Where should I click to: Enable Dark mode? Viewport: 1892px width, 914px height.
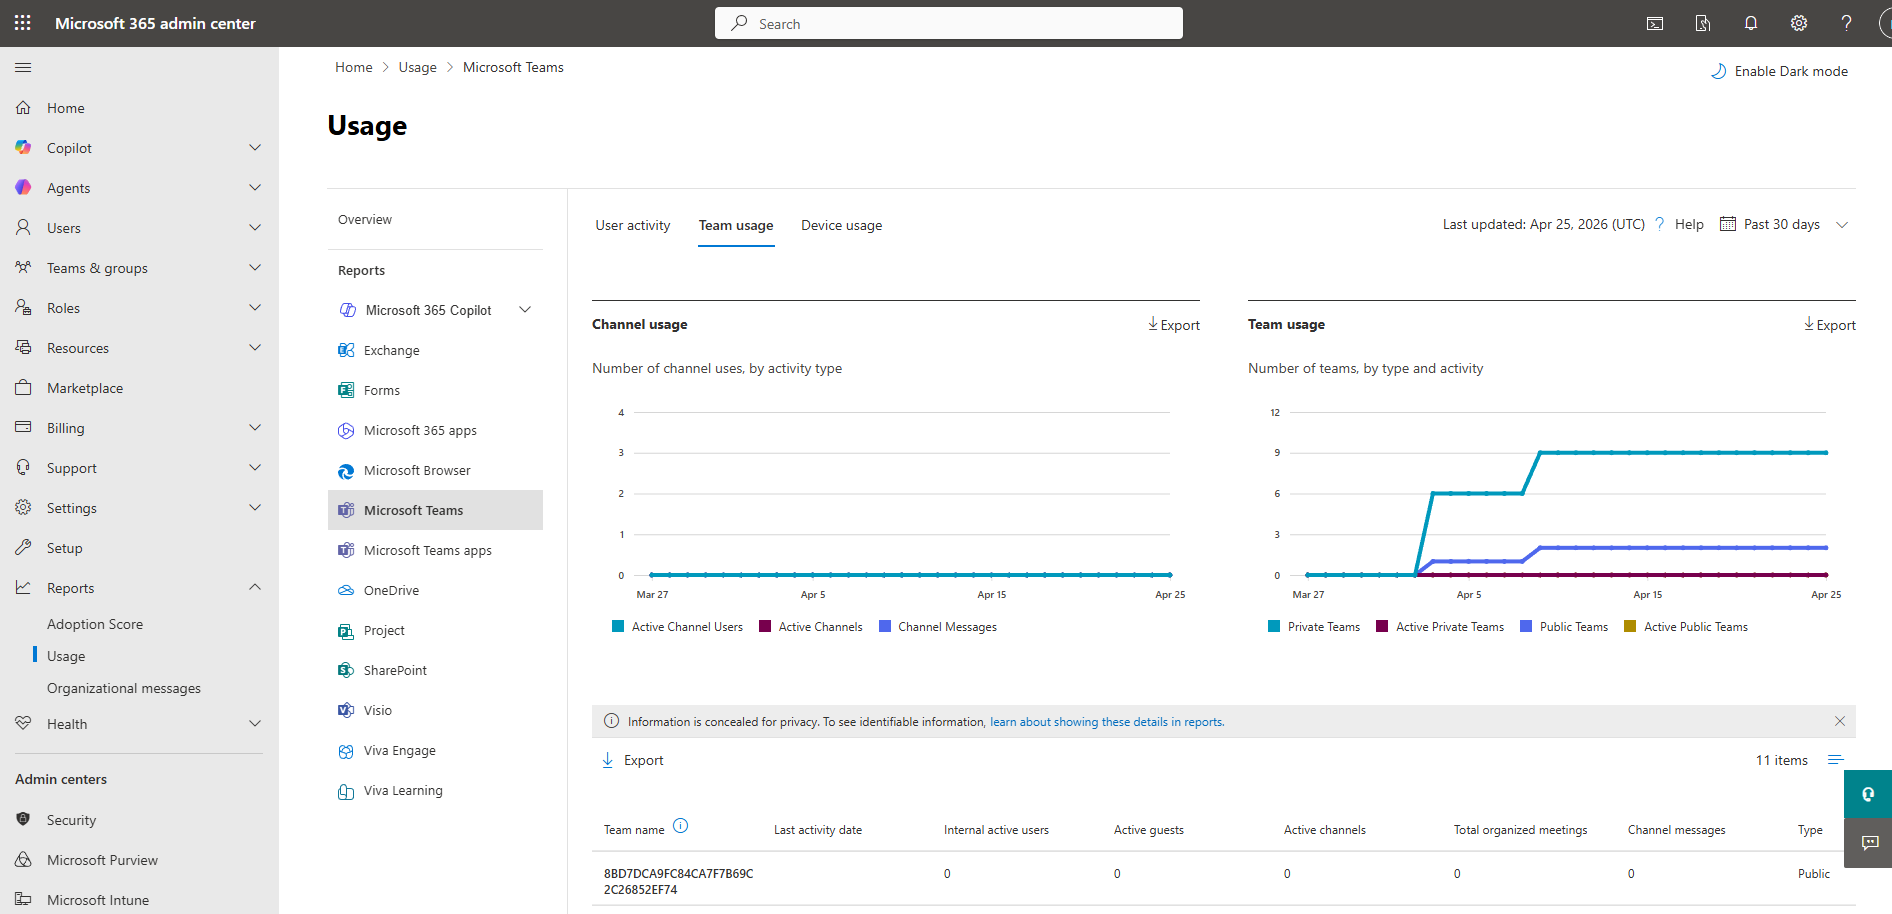[x=1780, y=71]
